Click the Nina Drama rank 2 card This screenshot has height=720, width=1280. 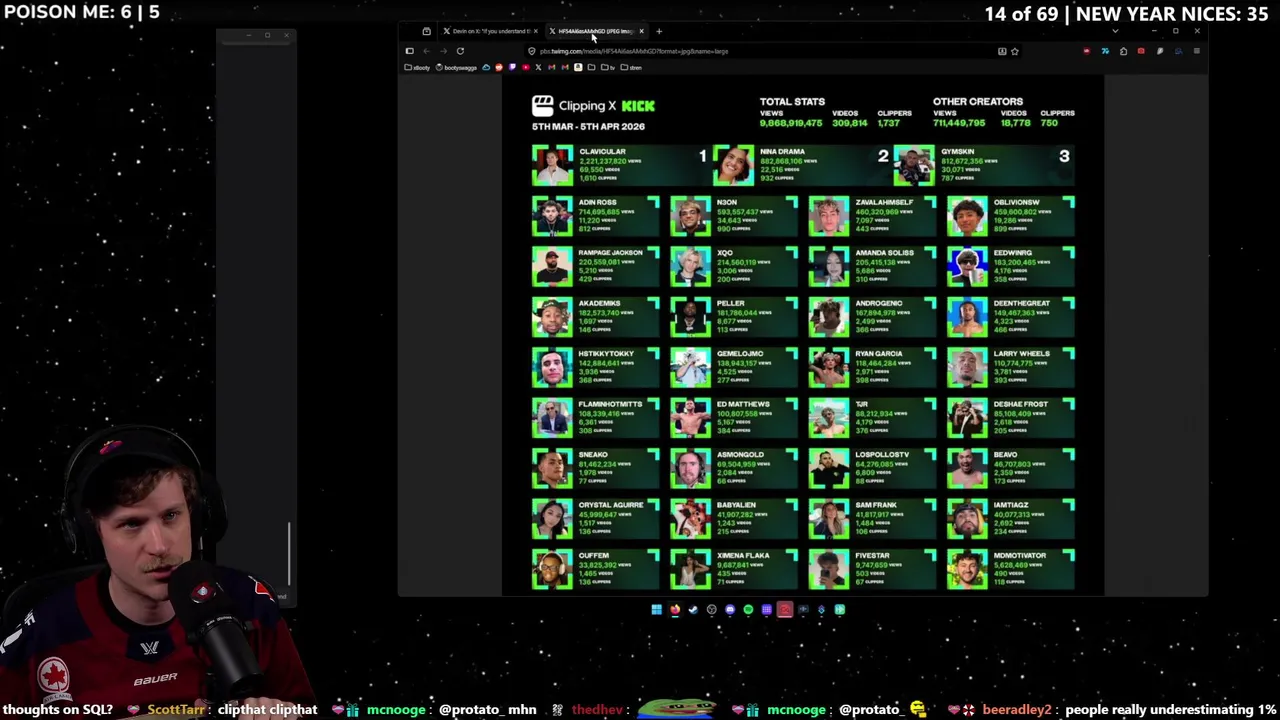(x=802, y=164)
